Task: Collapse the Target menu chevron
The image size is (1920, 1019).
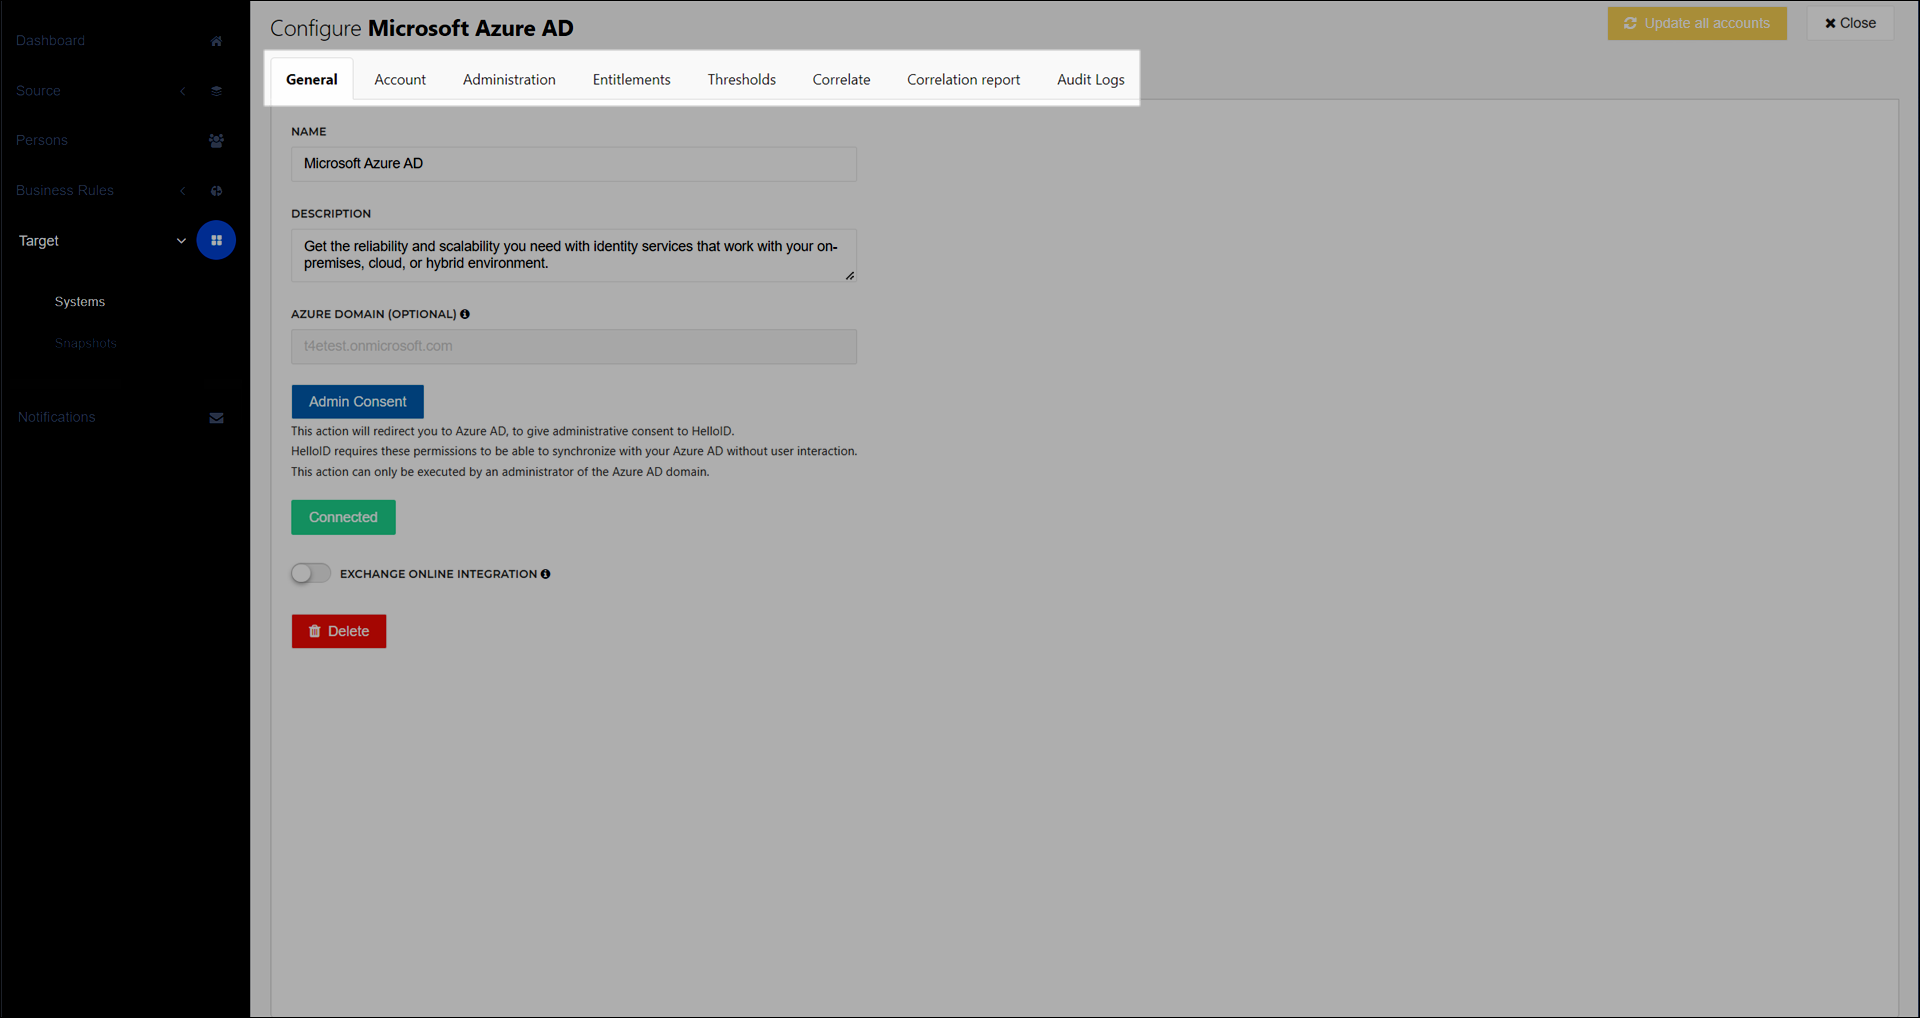Action: (x=181, y=241)
